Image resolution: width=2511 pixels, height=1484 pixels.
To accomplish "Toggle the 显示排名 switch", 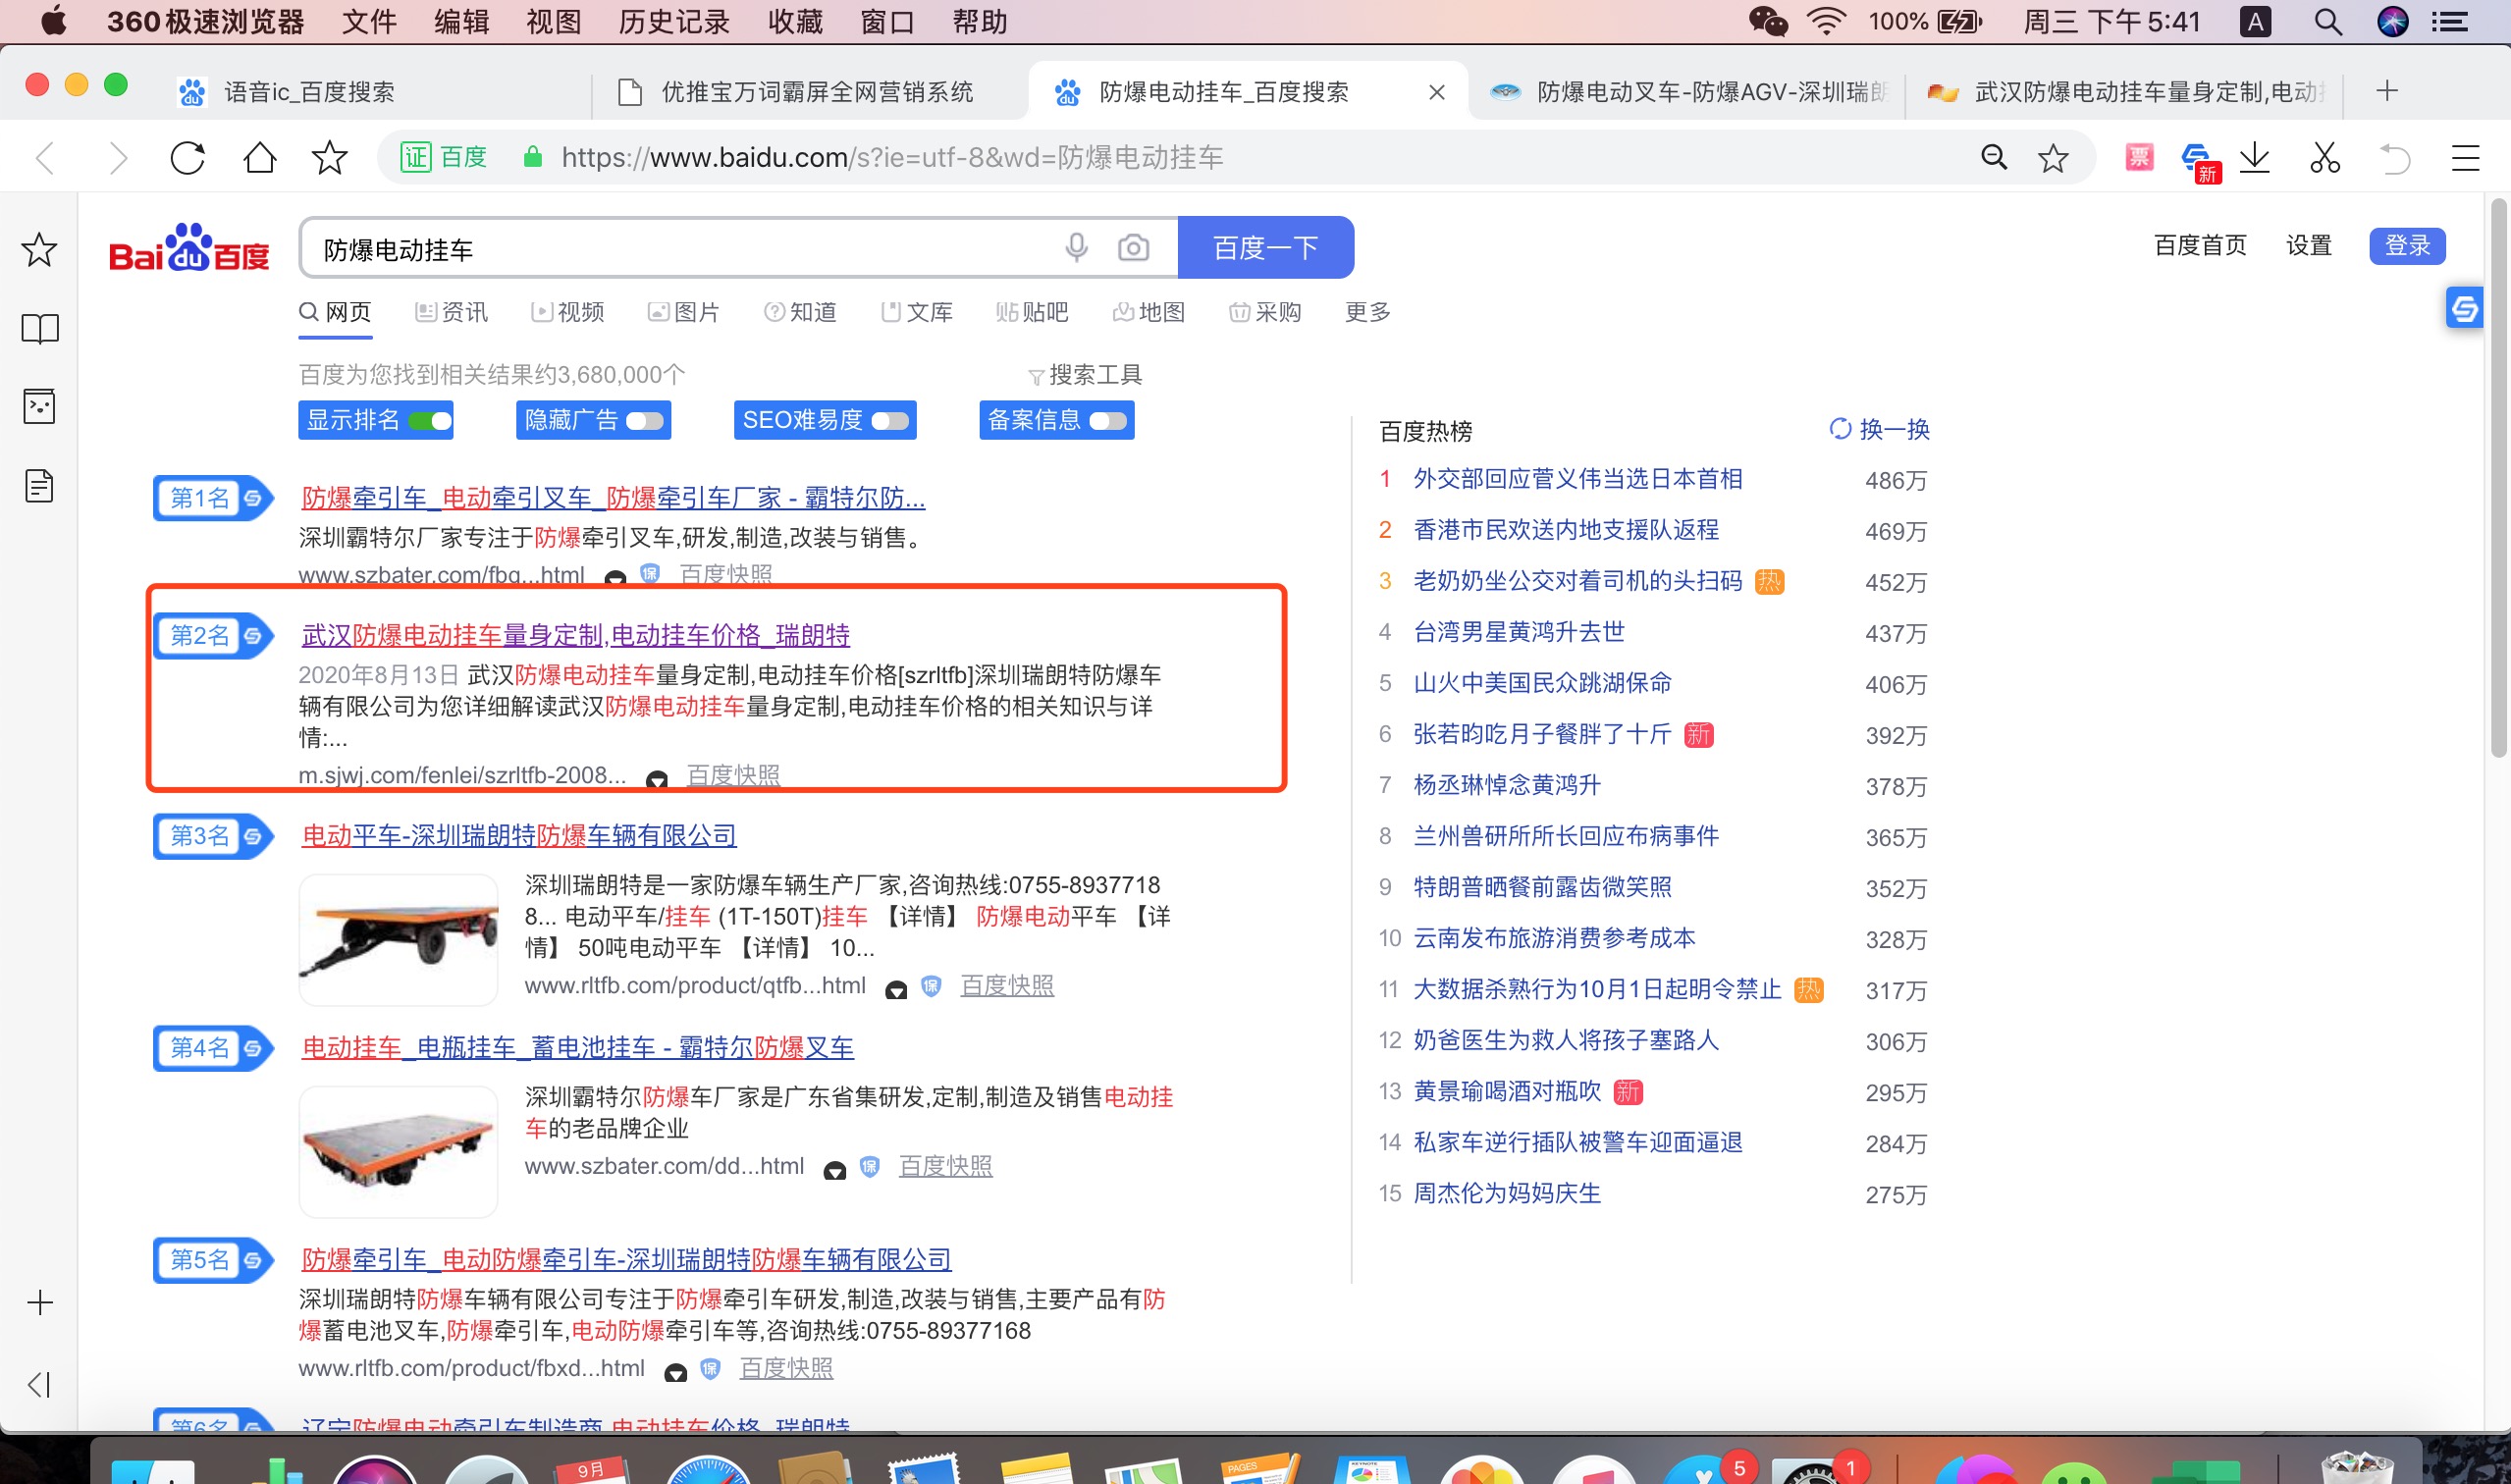I will click(430, 421).
